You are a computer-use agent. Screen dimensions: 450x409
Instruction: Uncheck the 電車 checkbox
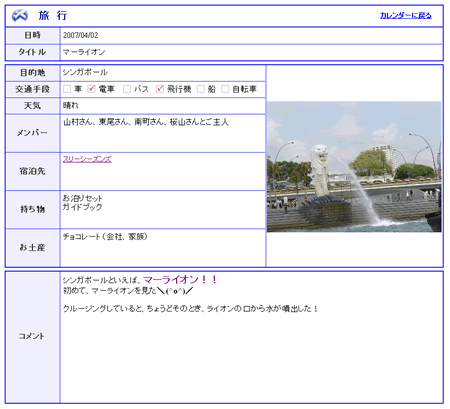pyautogui.click(x=91, y=89)
